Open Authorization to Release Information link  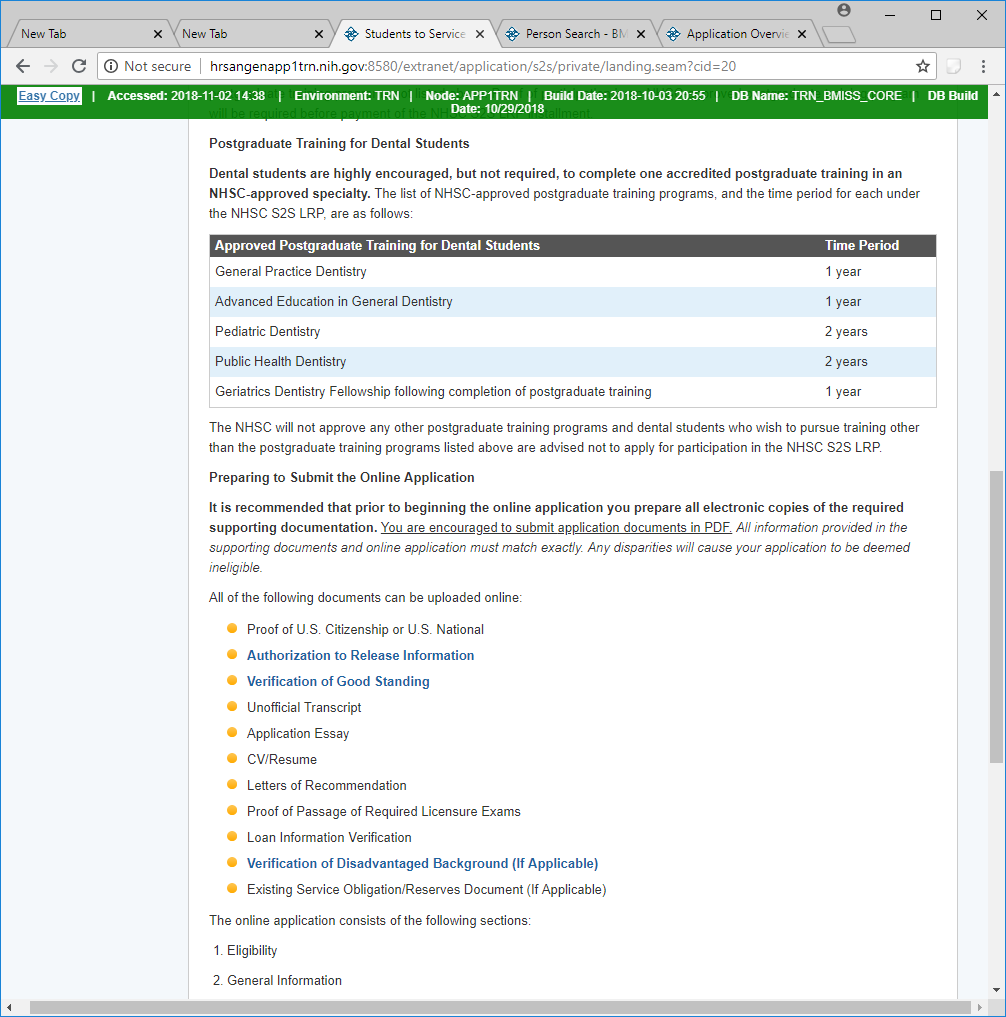click(360, 655)
